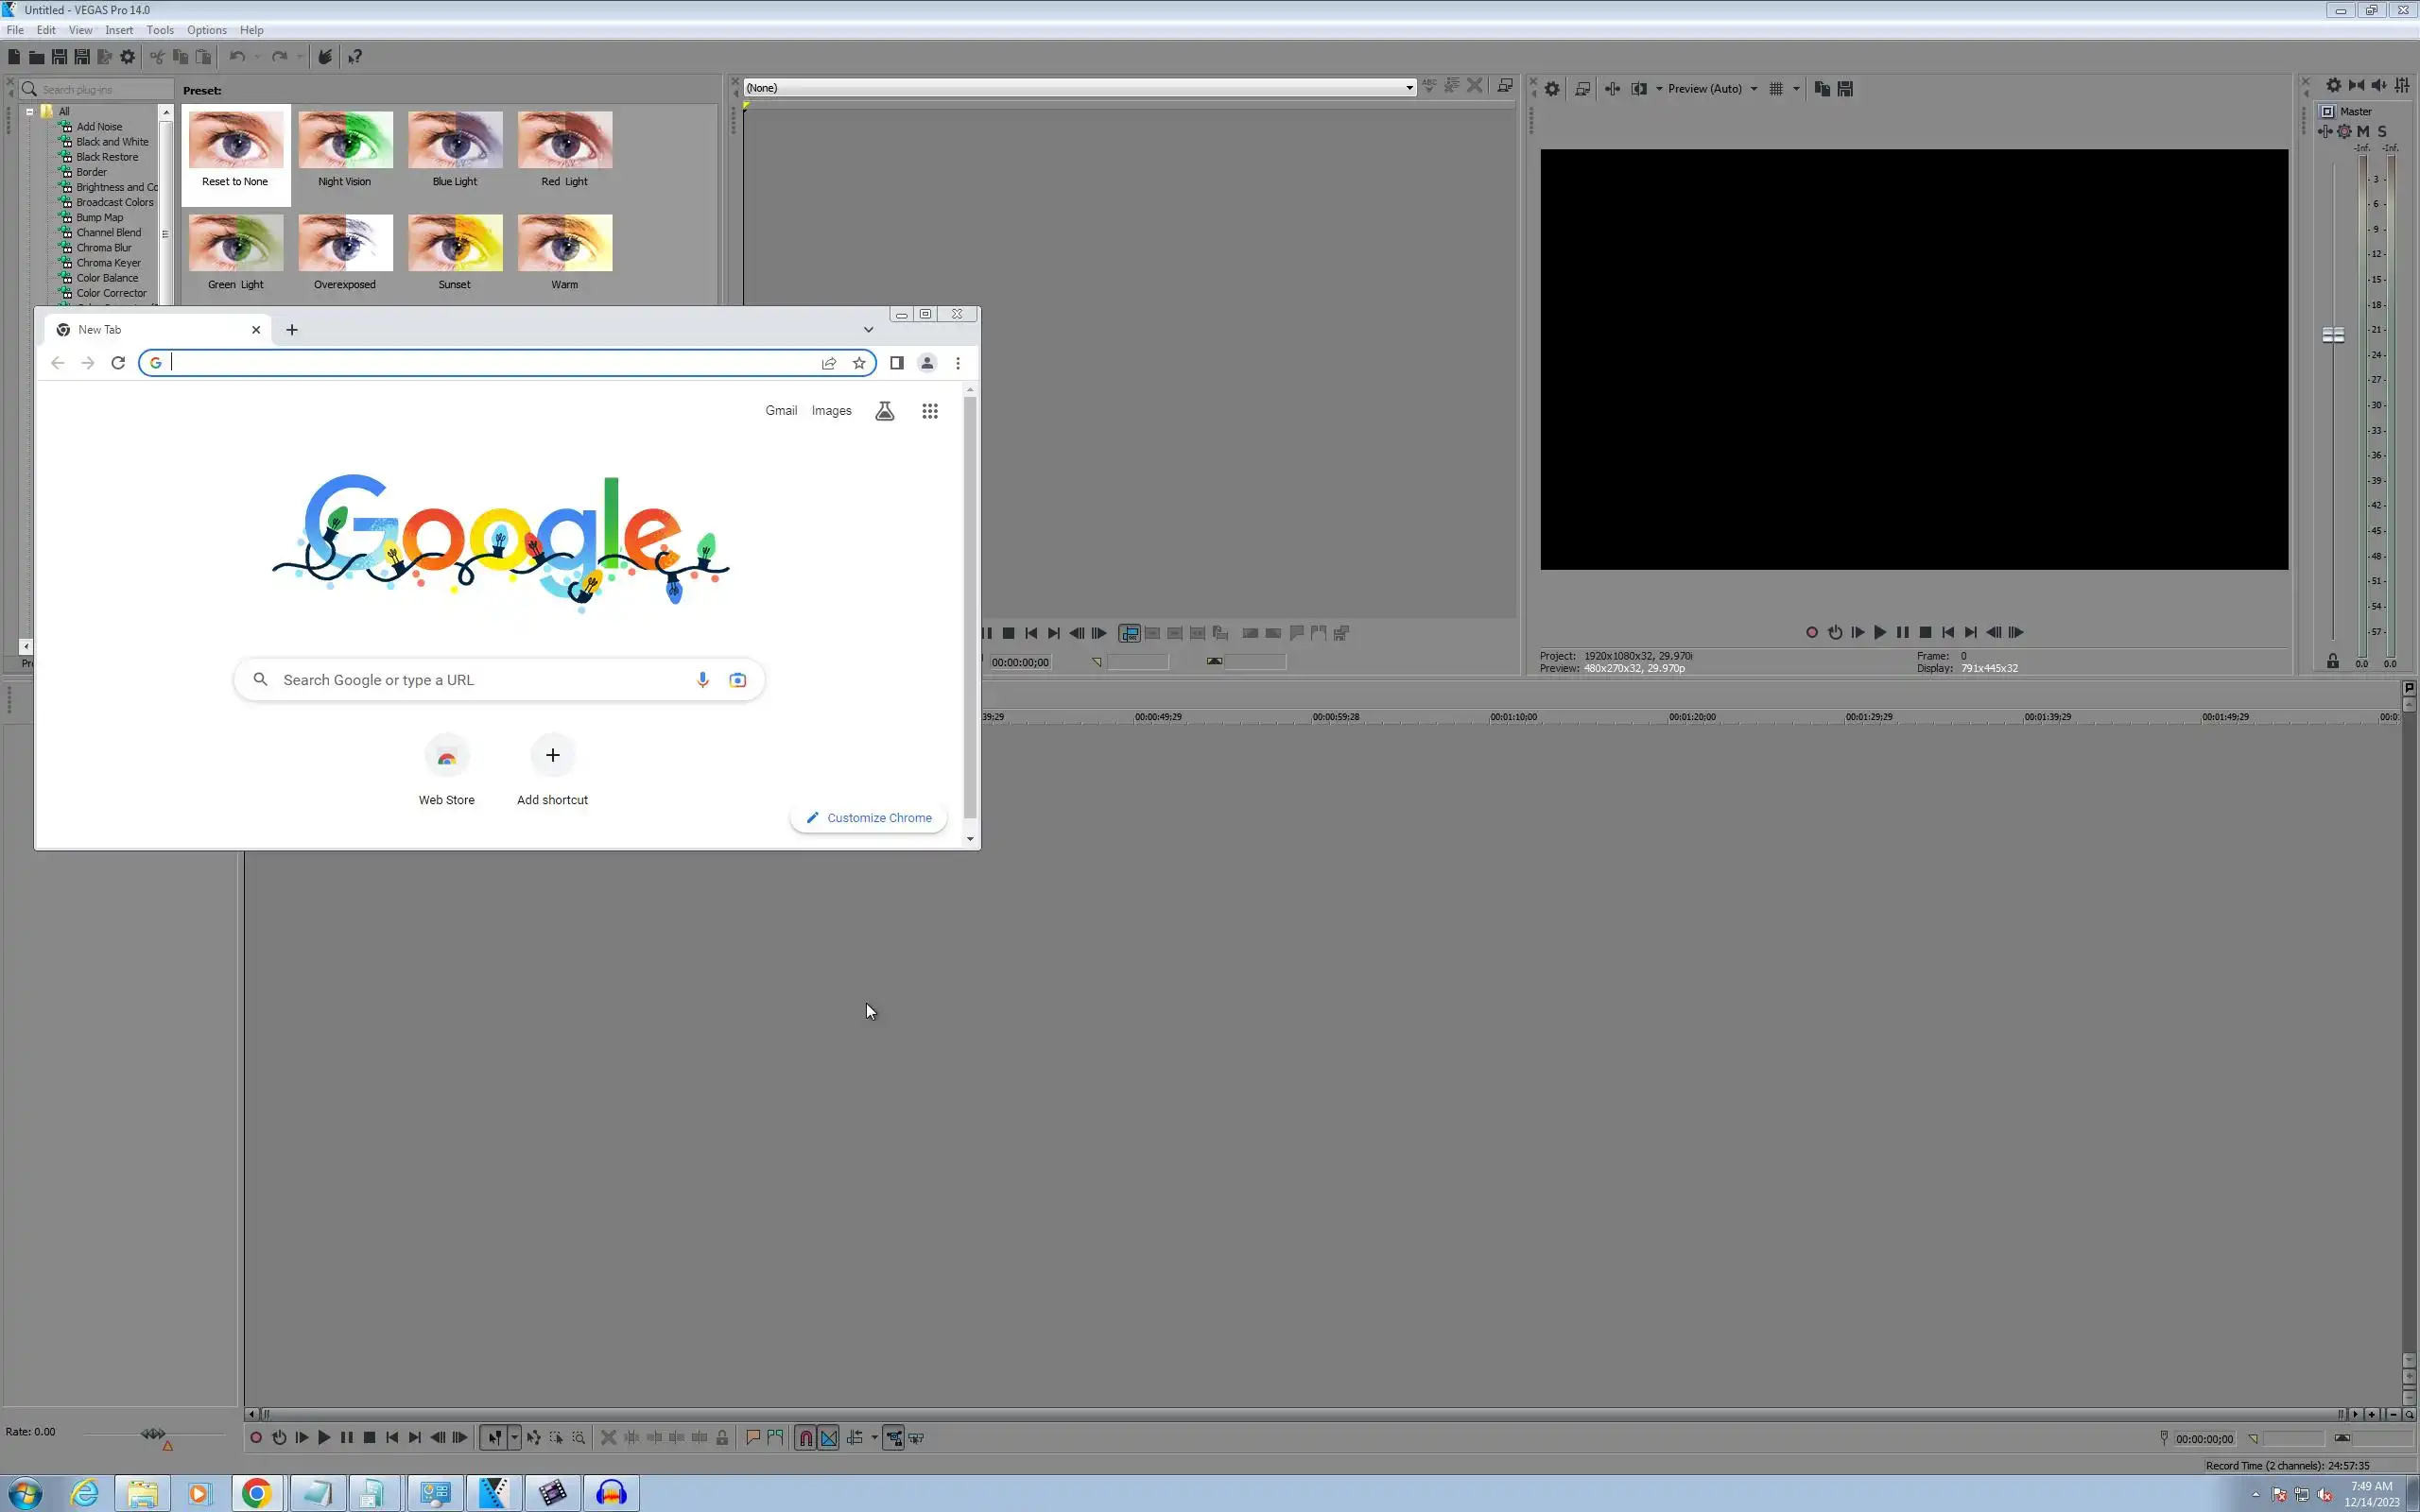The image size is (2420, 1512).
Task: Open the Insert menu
Action: pyautogui.click(x=119, y=30)
